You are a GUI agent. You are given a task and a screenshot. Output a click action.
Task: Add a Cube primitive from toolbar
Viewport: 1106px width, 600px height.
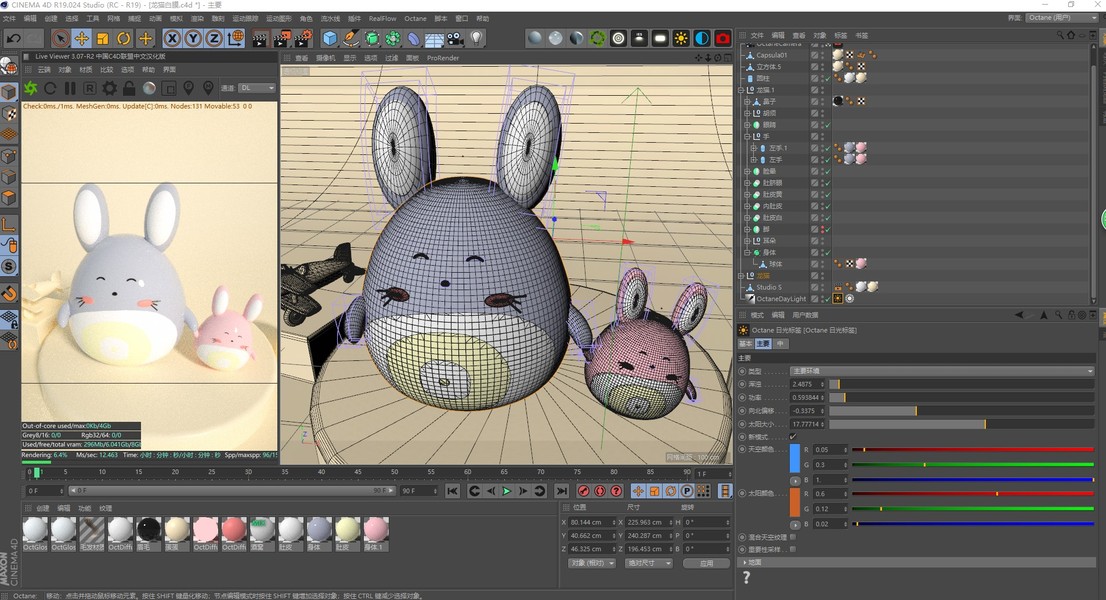click(330, 38)
